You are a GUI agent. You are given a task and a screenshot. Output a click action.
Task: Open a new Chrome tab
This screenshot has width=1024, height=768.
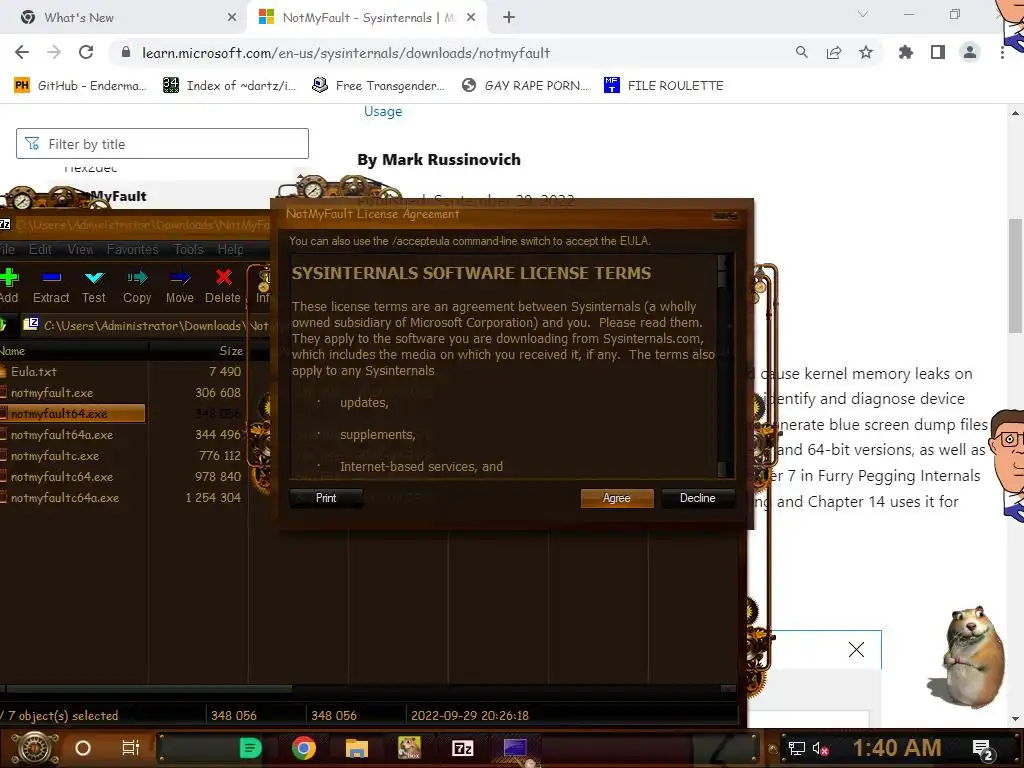coord(509,18)
